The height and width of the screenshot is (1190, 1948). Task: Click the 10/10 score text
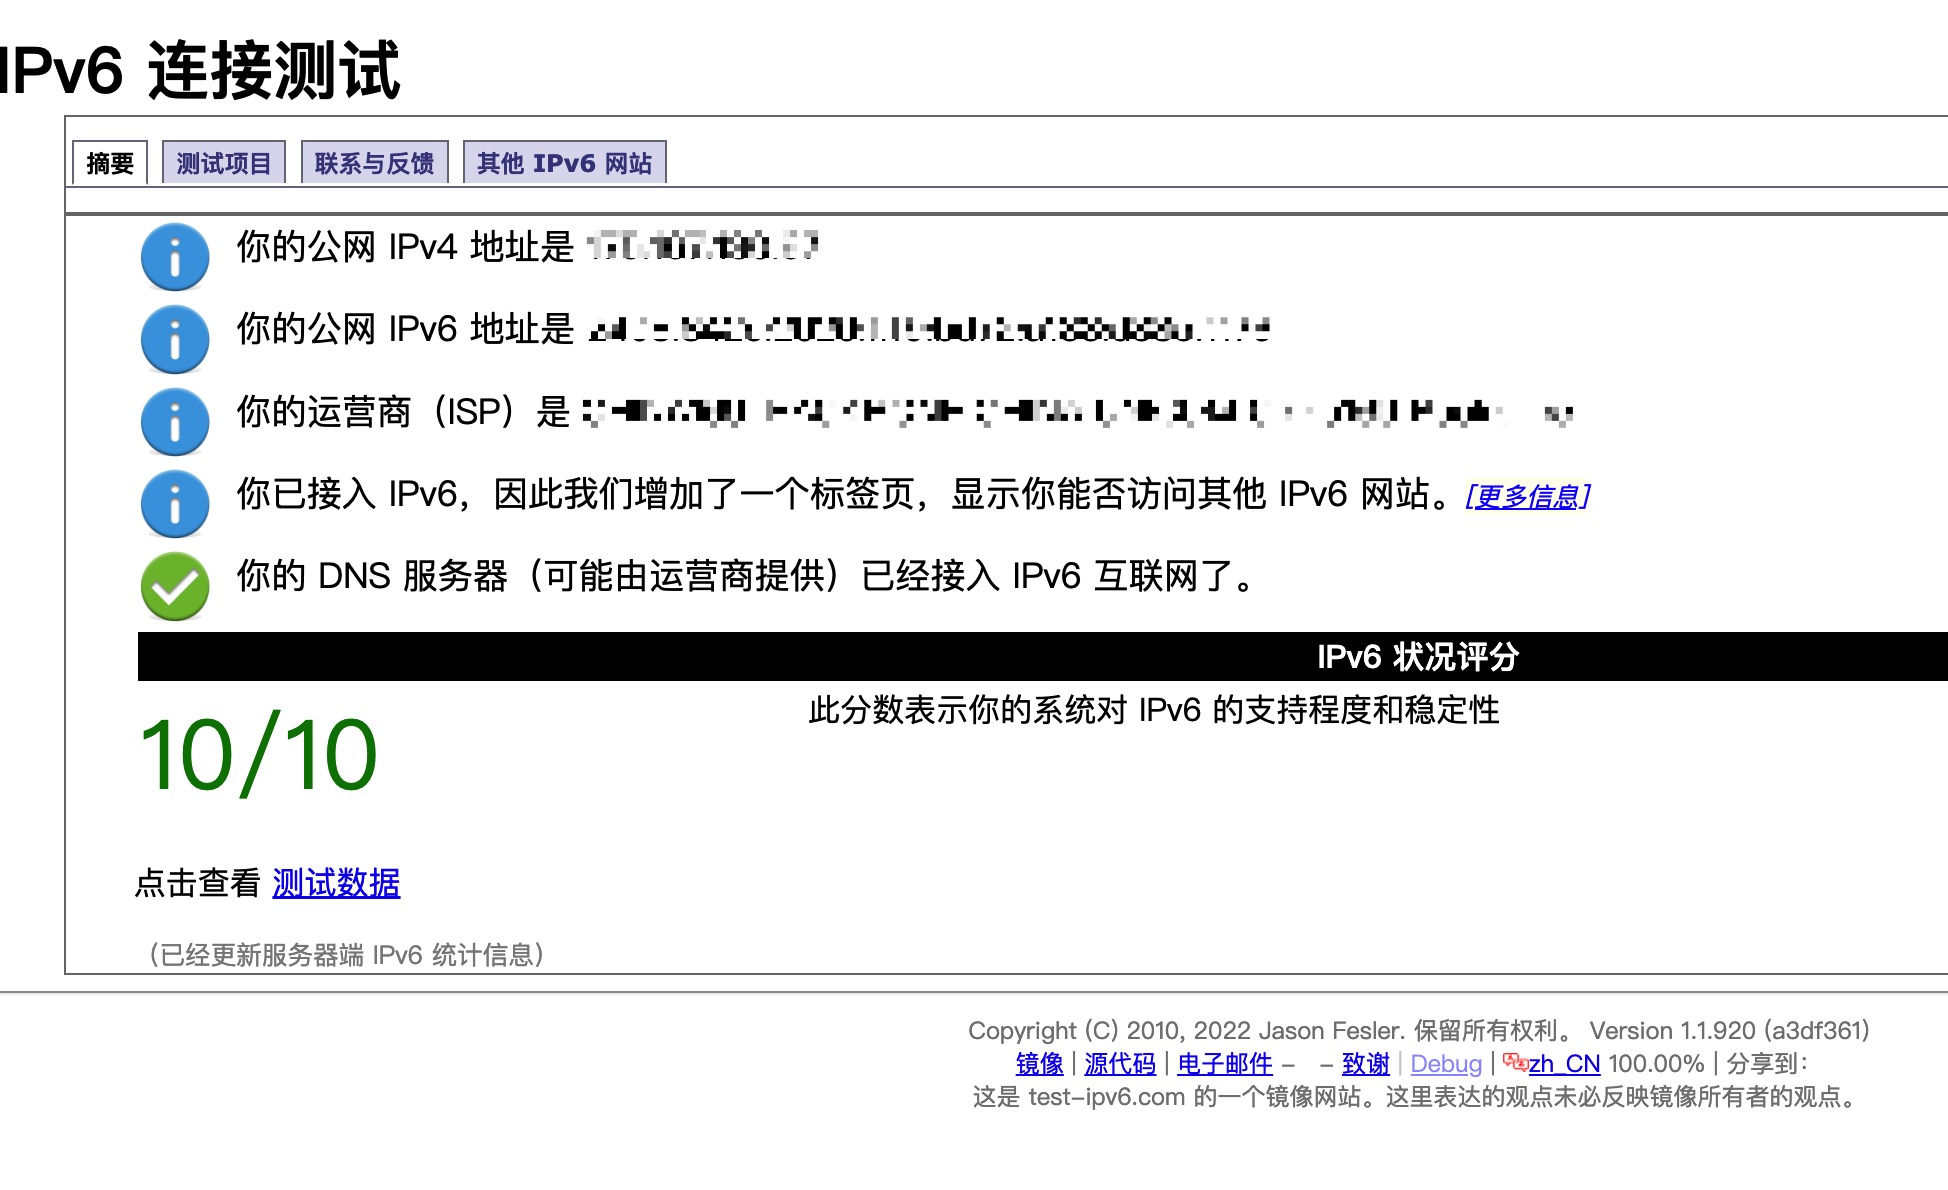point(259,756)
